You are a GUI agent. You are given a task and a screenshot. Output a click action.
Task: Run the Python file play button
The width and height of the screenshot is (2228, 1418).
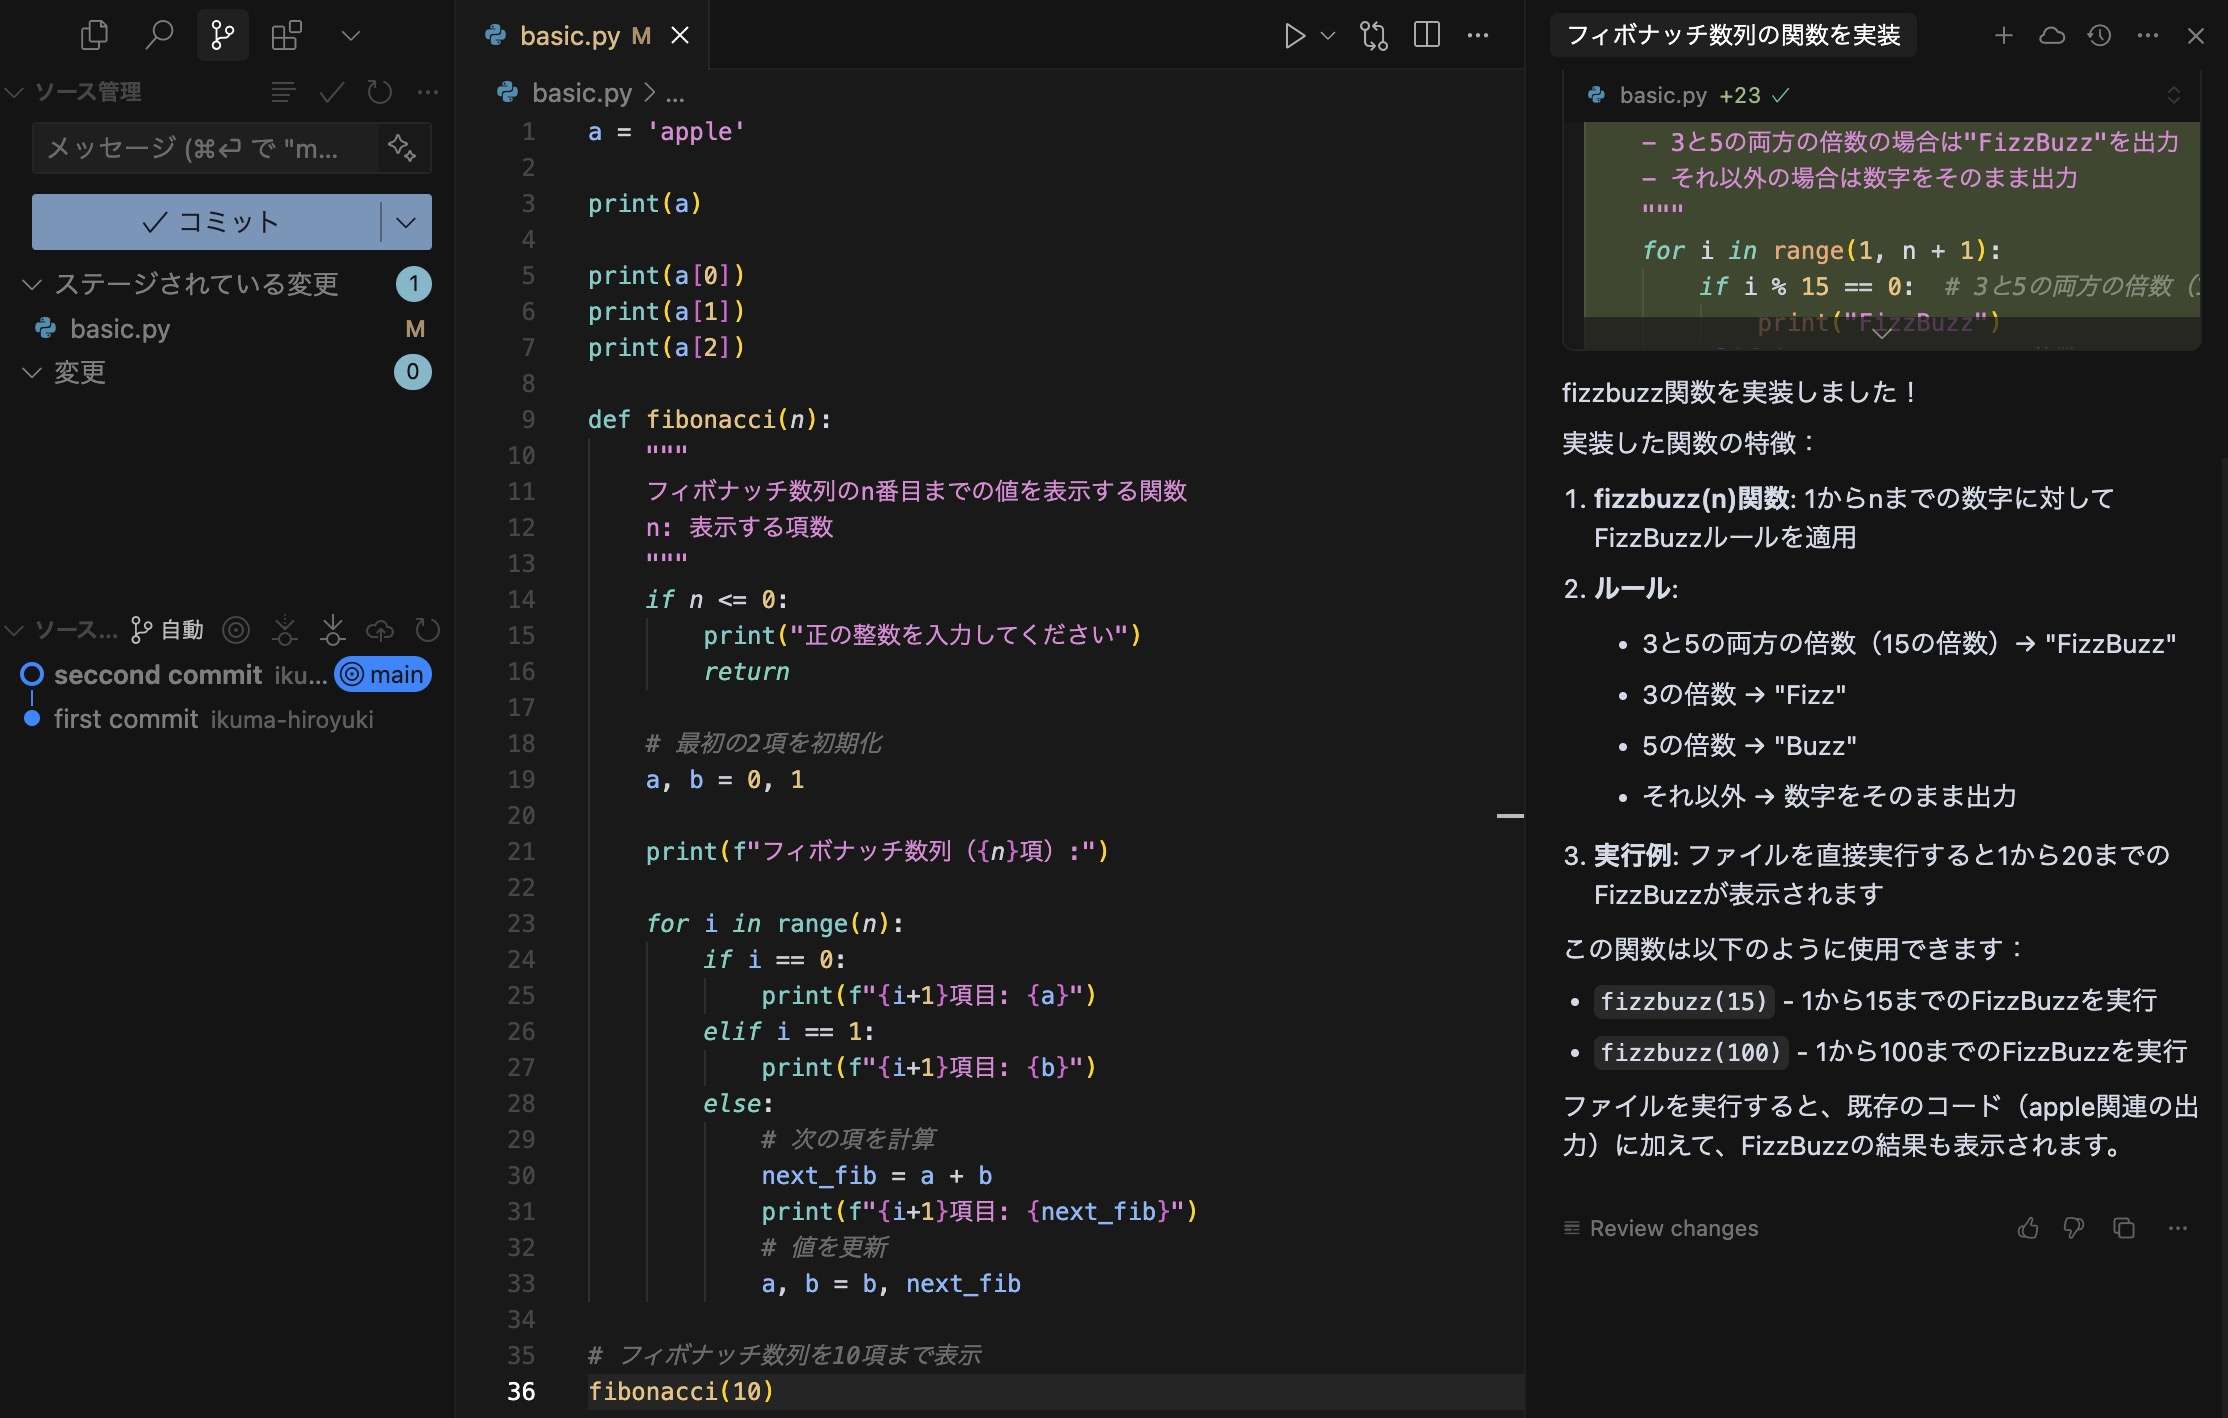[1294, 36]
